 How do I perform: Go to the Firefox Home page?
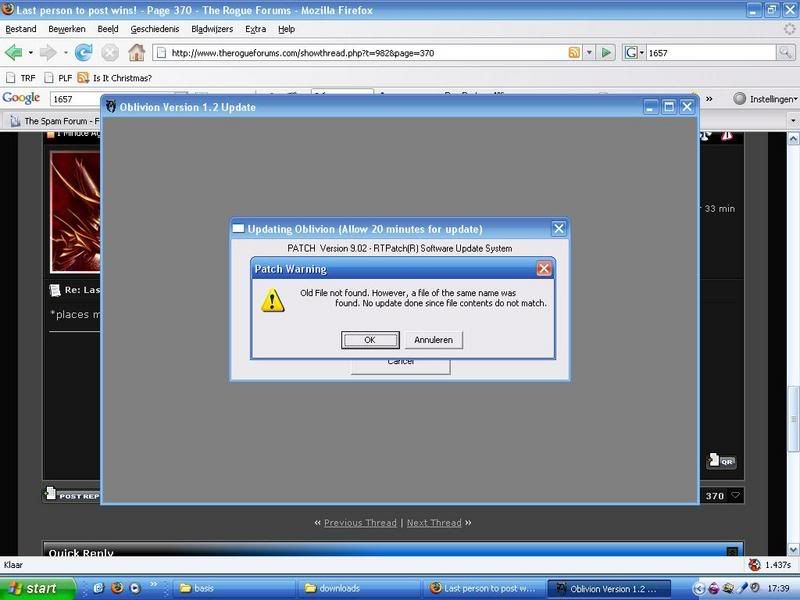click(136, 52)
